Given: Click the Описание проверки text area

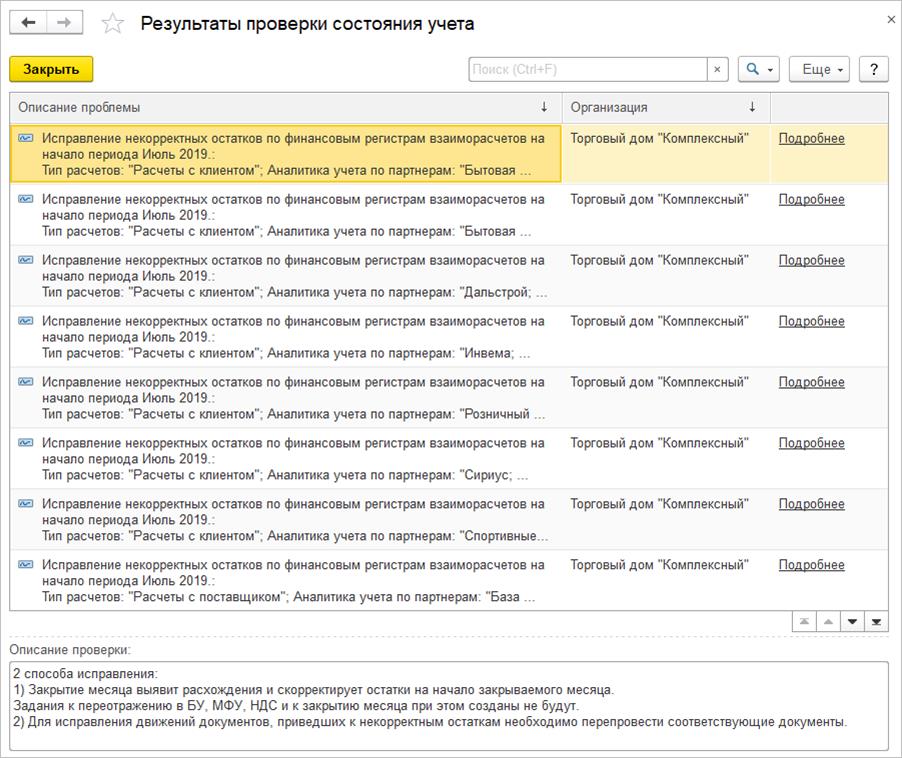Looking at the screenshot, I should coord(448,706).
